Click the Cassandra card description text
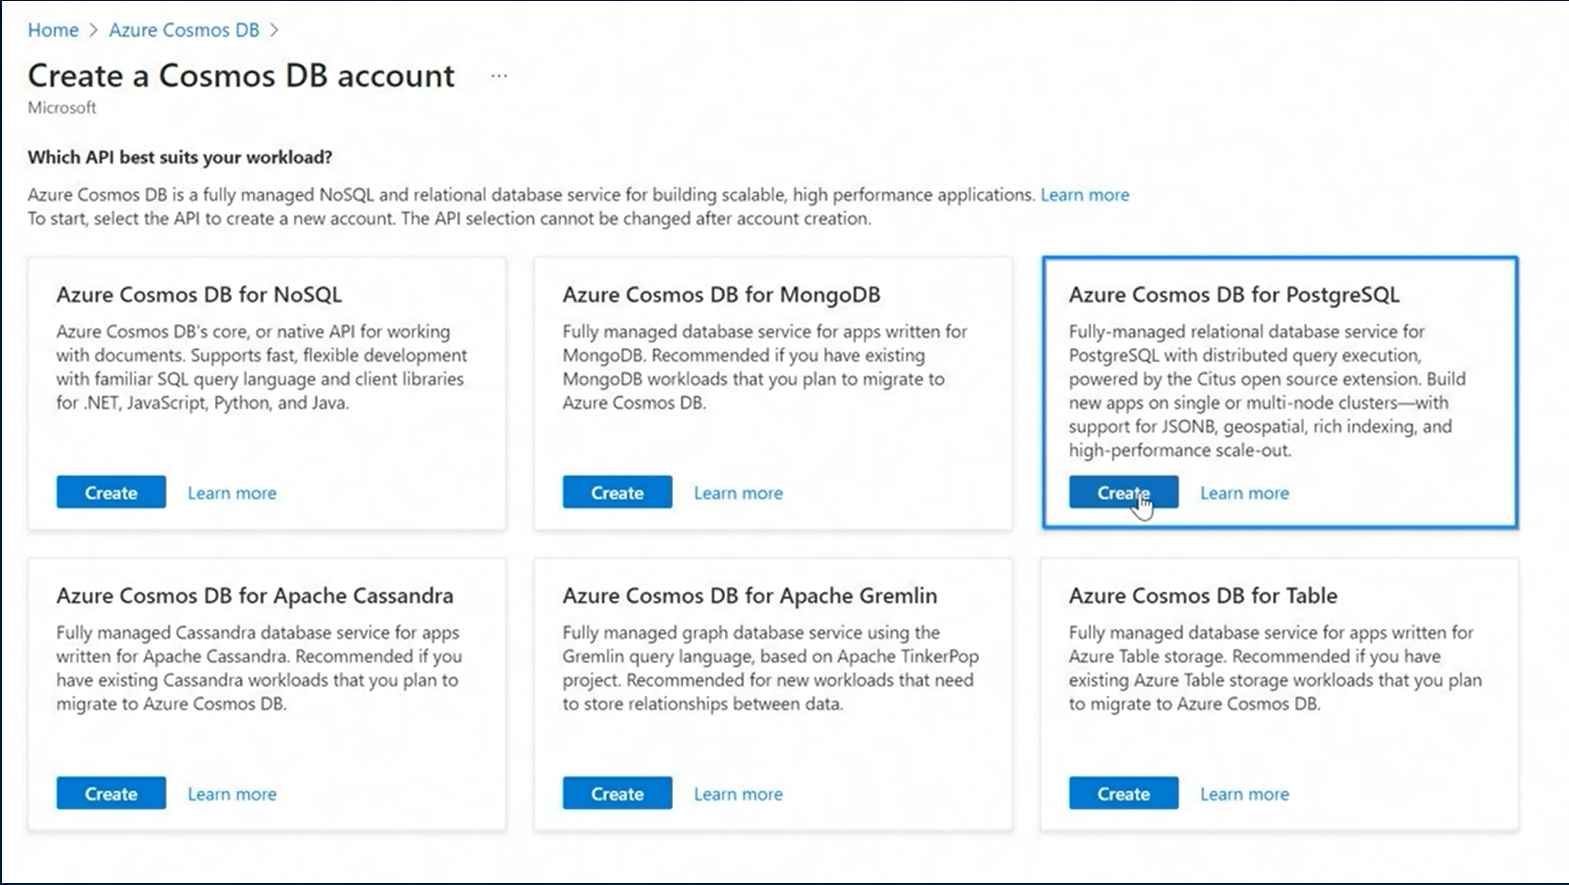Screen dimensions: 1569x885 point(259,668)
